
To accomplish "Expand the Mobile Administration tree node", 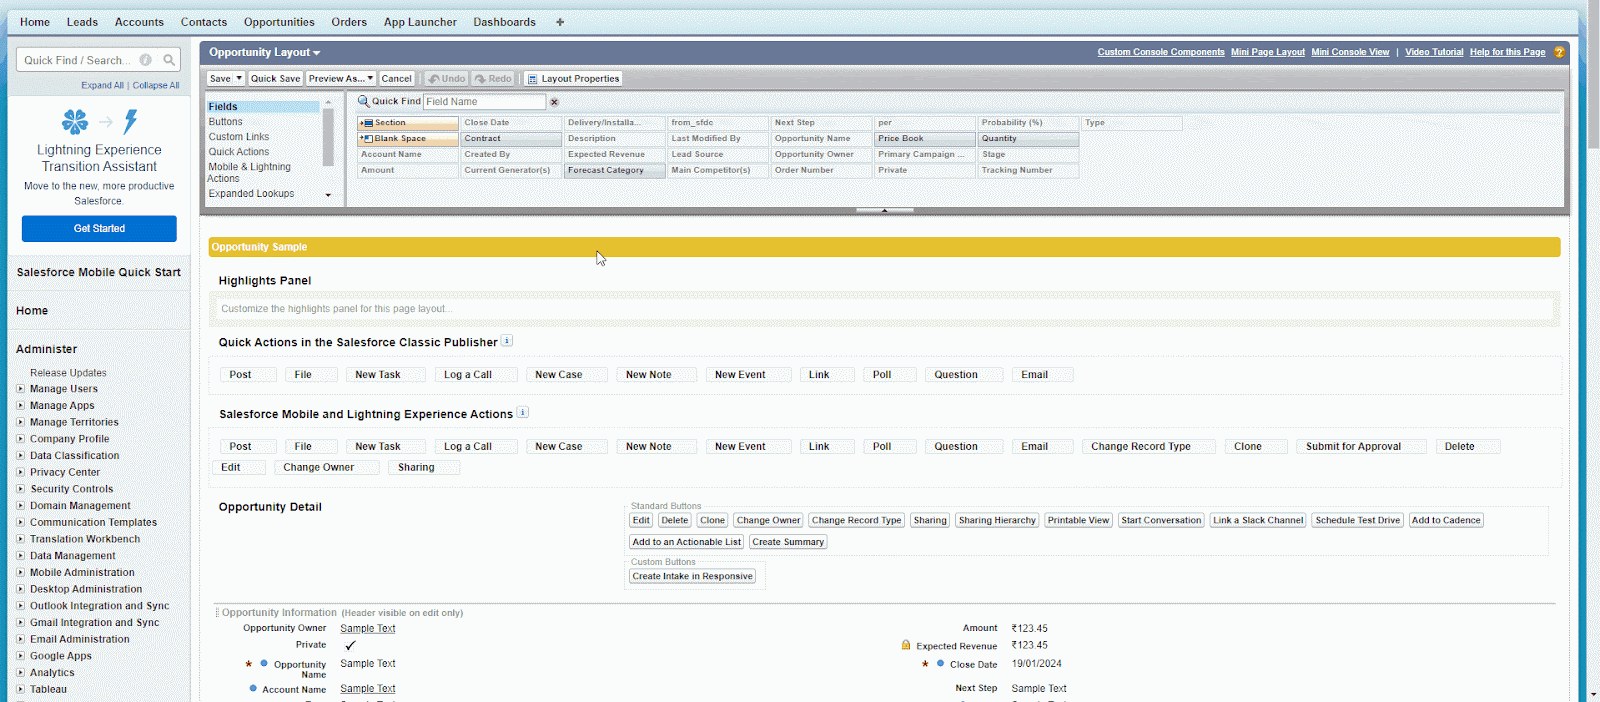I will click(20, 573).
